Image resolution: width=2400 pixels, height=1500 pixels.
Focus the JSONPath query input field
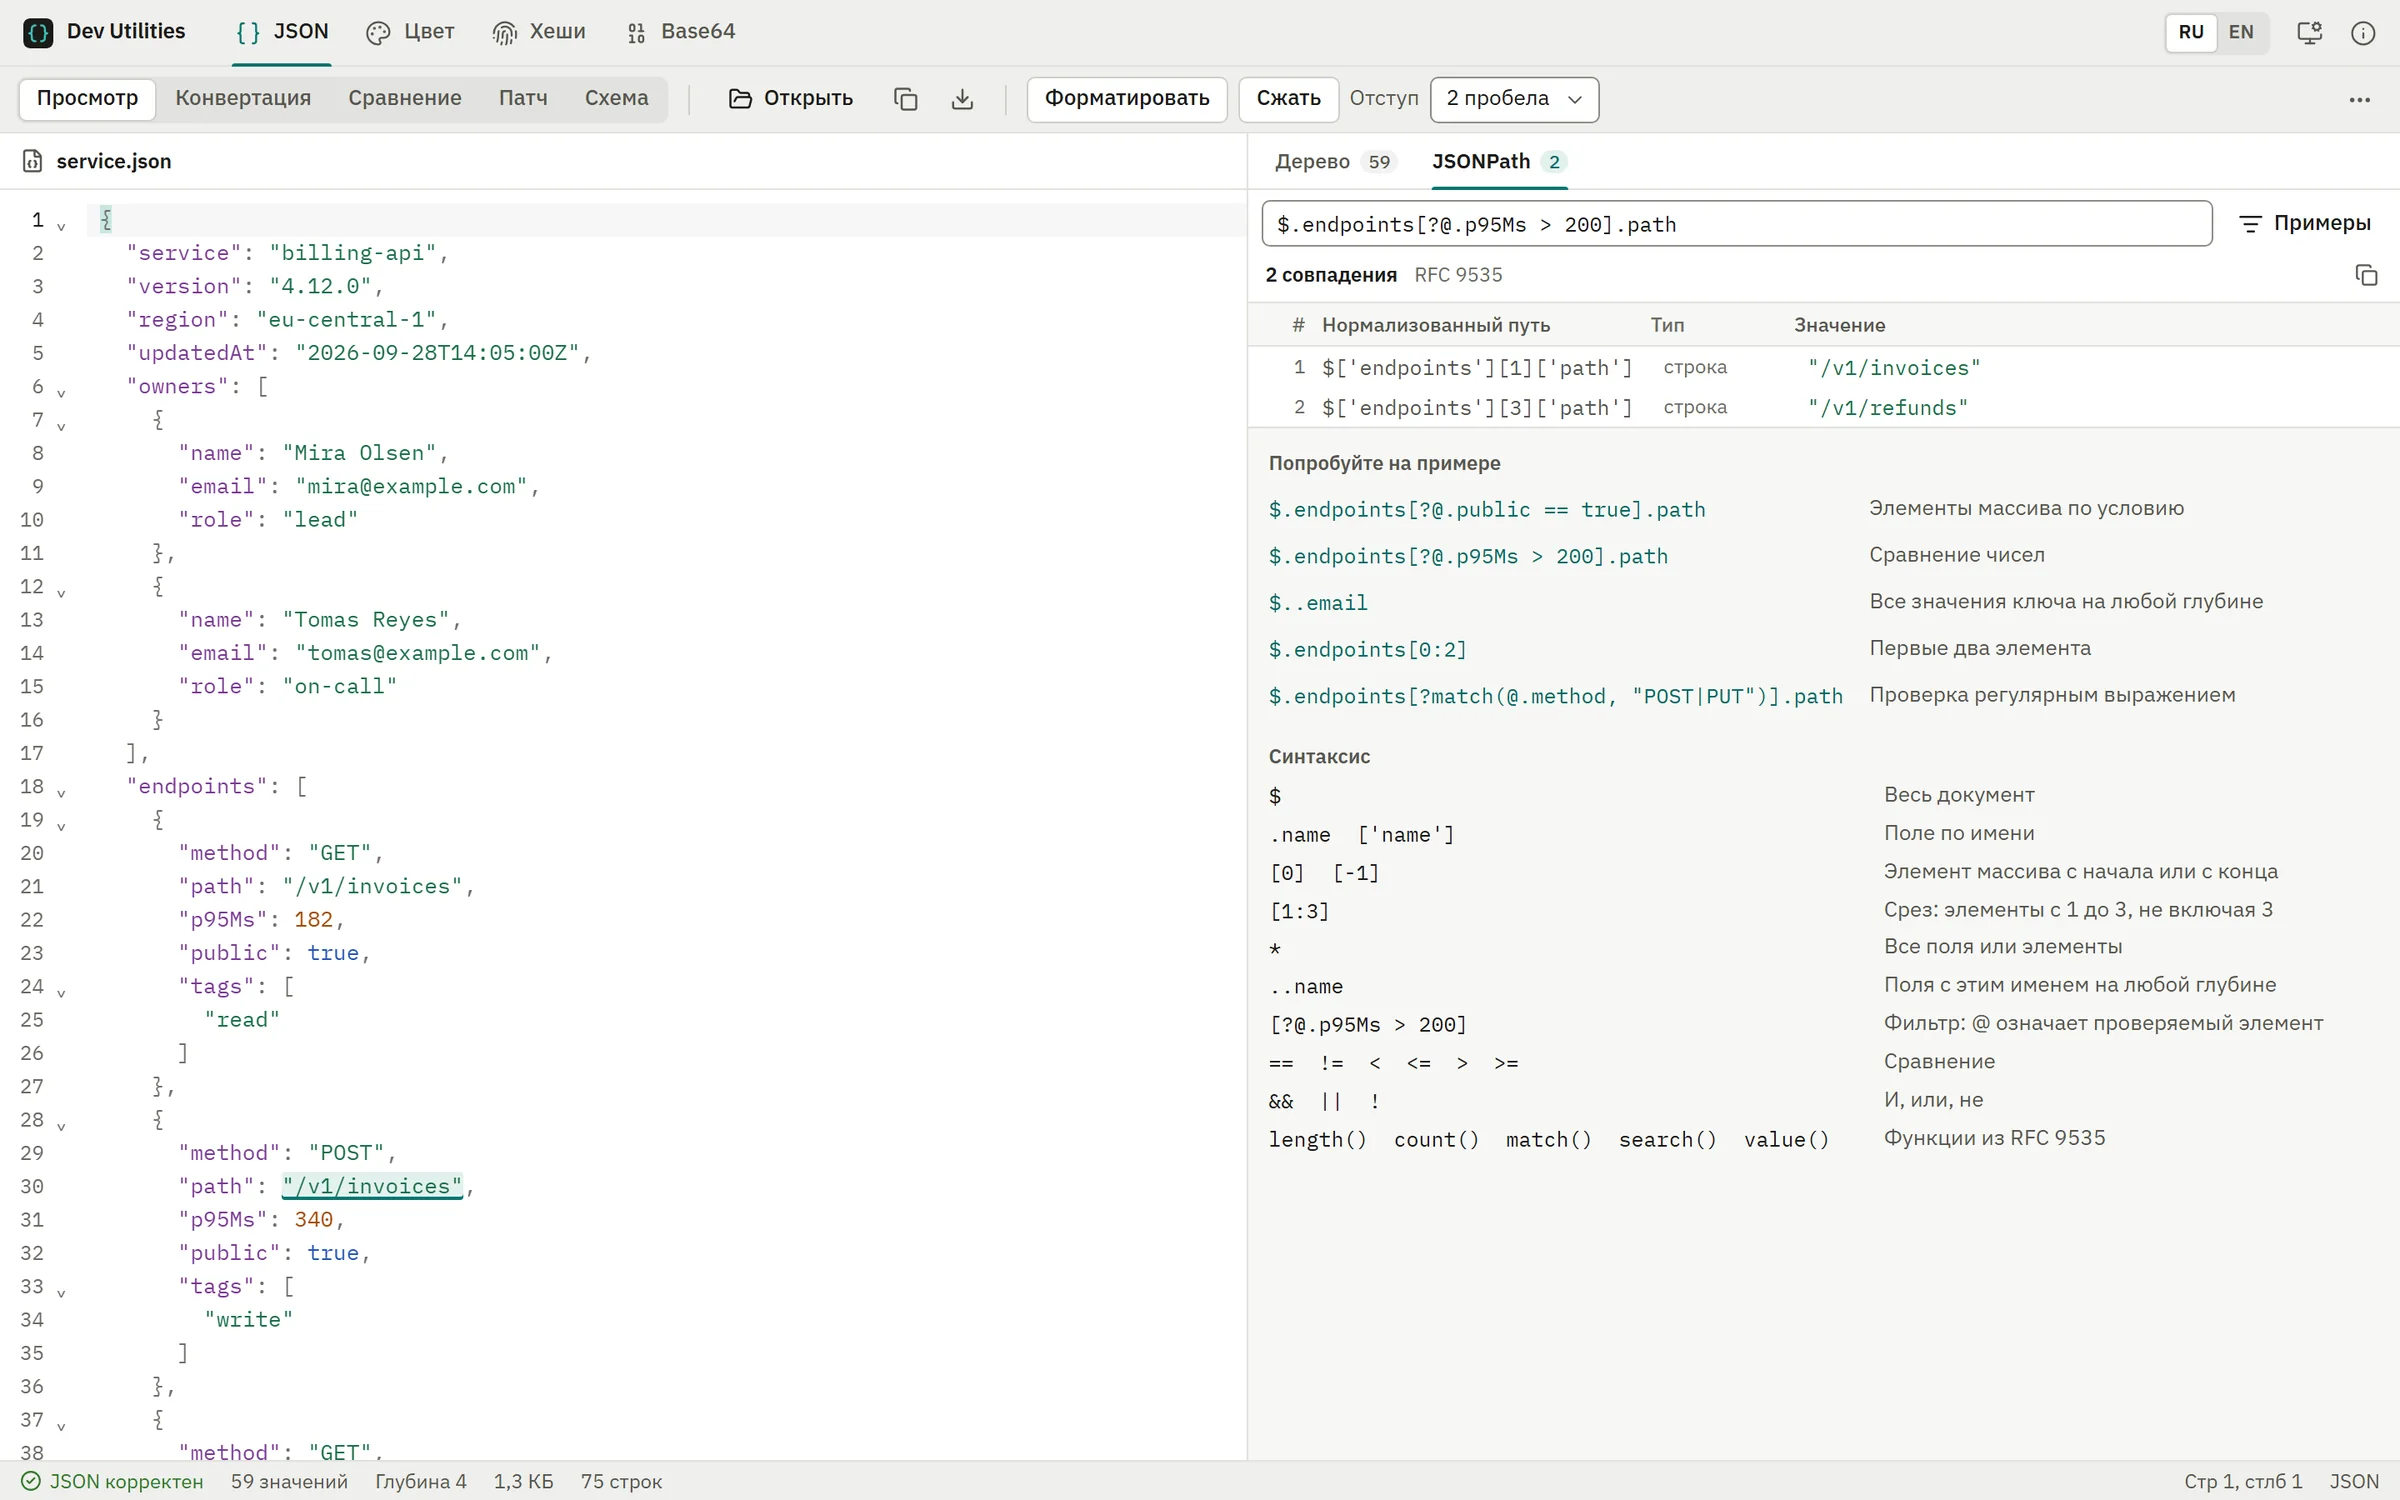click(x=1736, y=224)
